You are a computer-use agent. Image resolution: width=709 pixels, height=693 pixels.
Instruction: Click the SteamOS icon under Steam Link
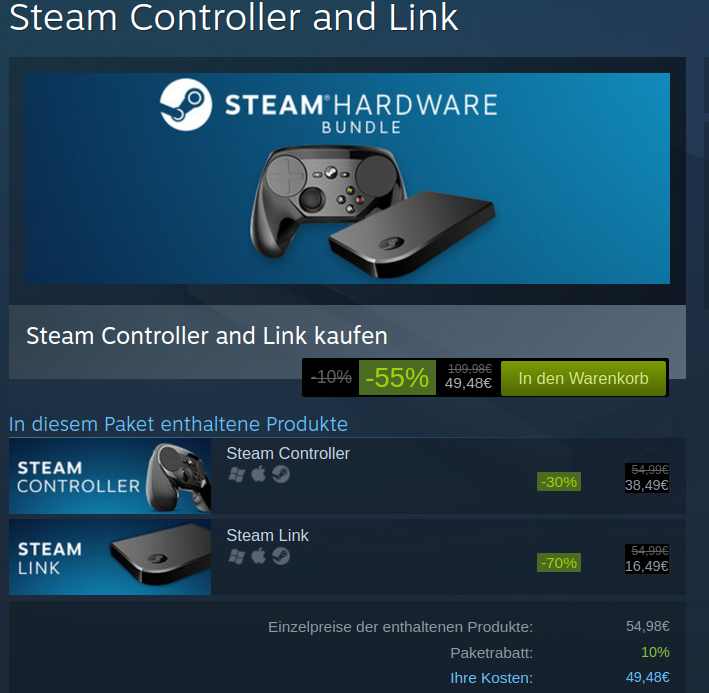[281, 556]
